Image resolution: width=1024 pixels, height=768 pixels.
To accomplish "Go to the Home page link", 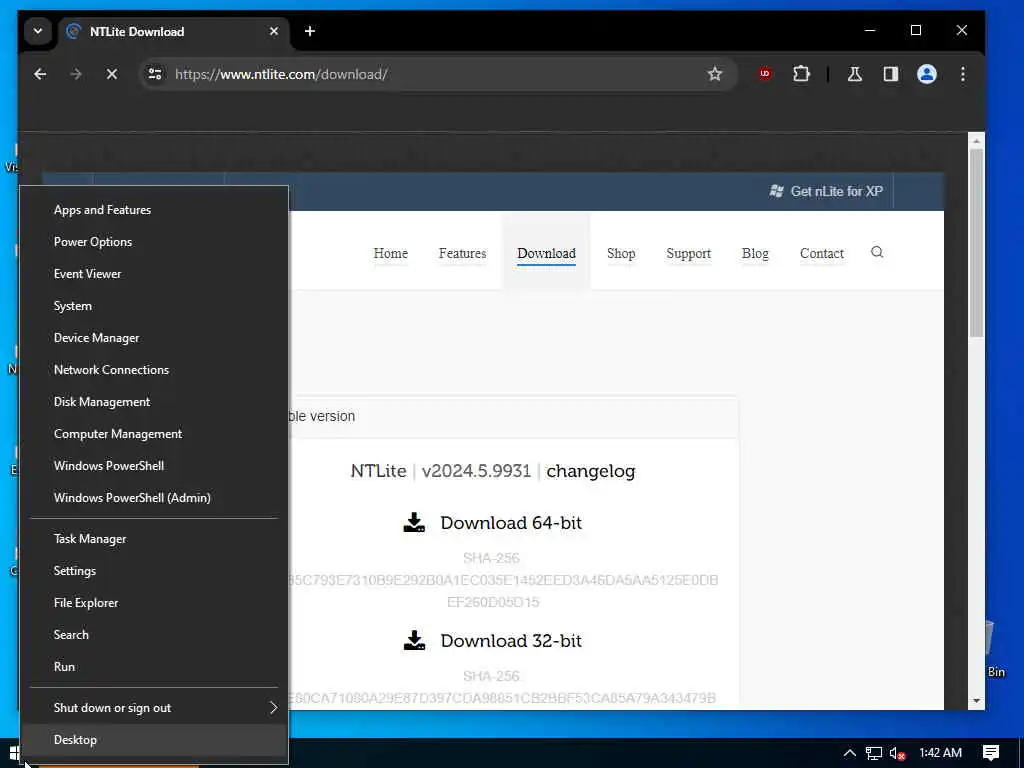I will (x=391, y=253).
